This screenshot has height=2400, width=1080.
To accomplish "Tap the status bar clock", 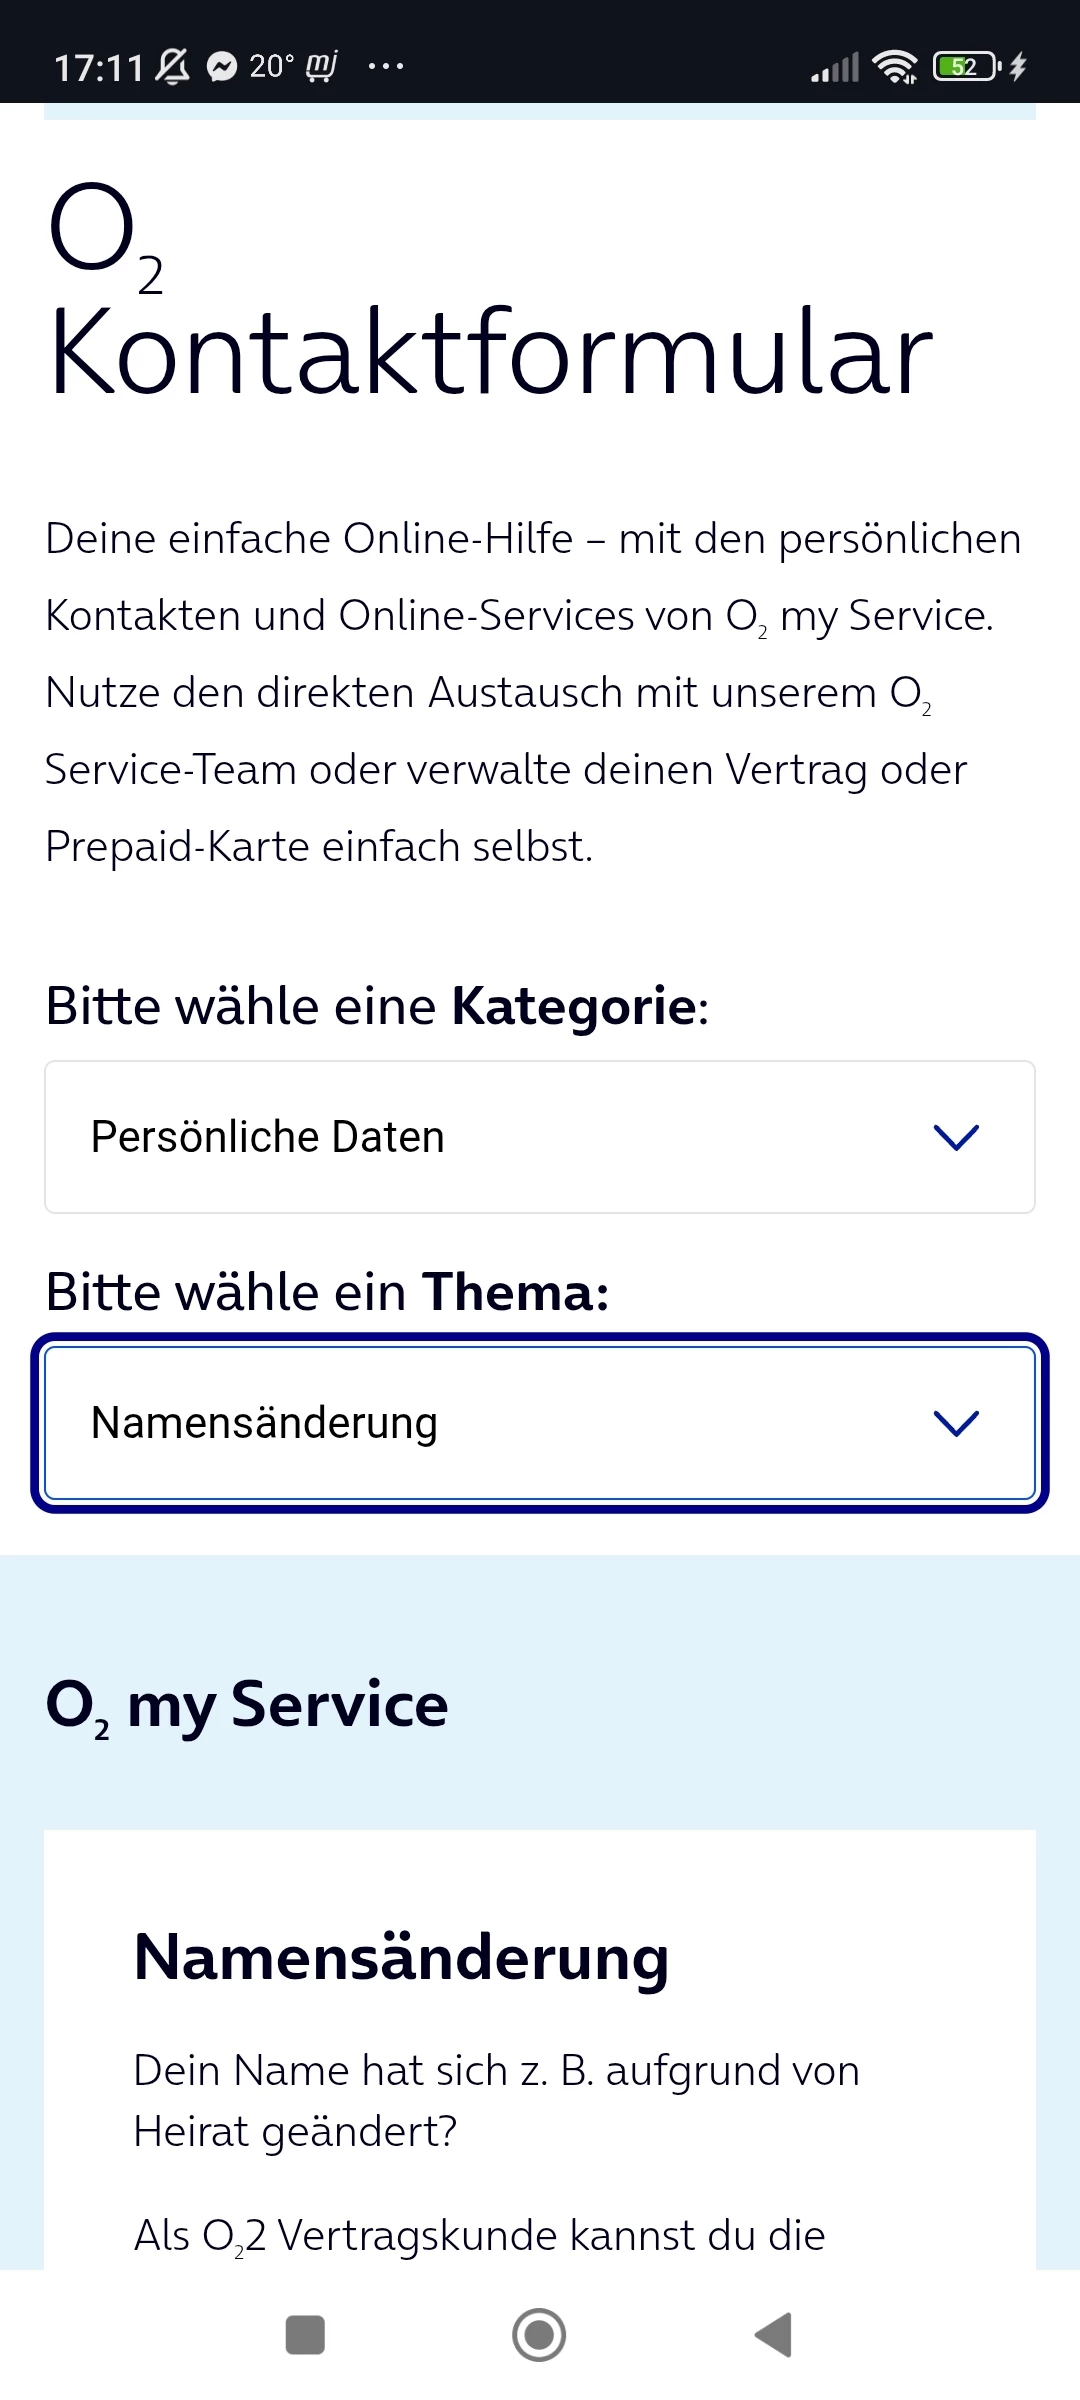I will coord(98,67).
